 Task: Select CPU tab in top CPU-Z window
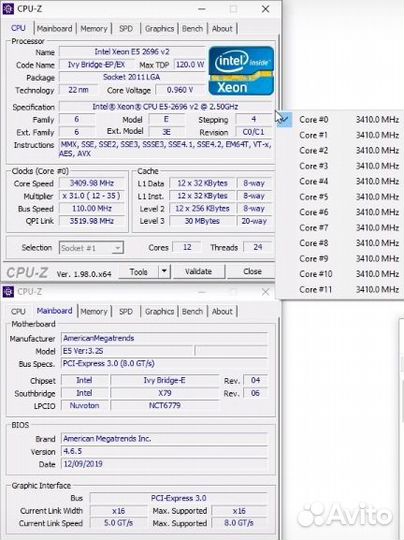coord(18,28)
